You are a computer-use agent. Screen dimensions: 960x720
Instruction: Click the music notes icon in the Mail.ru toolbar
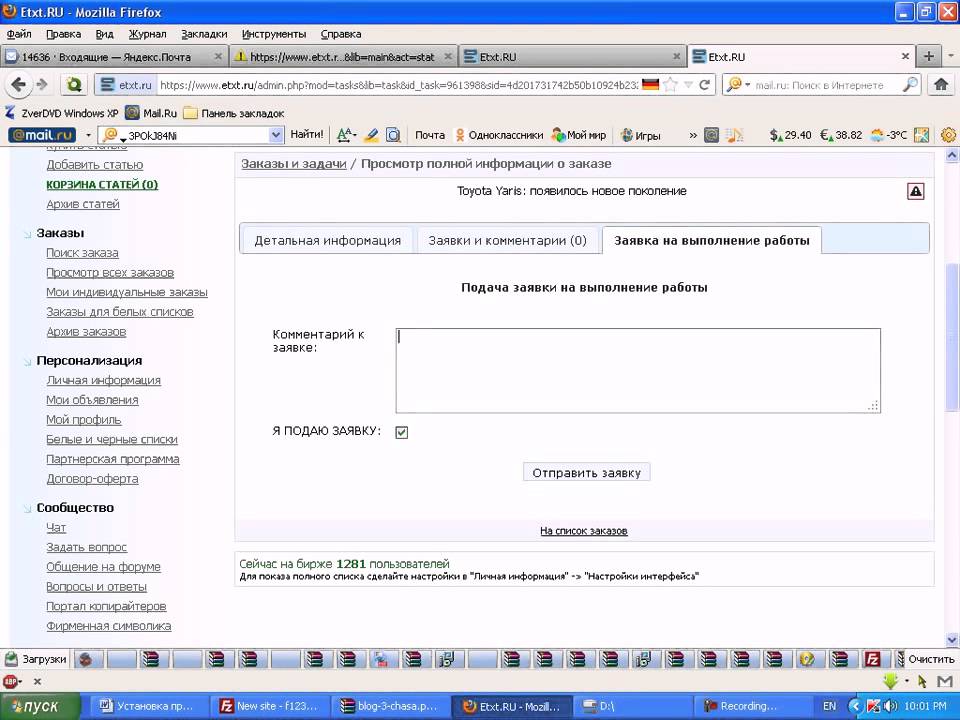click(x=734, y=135)
